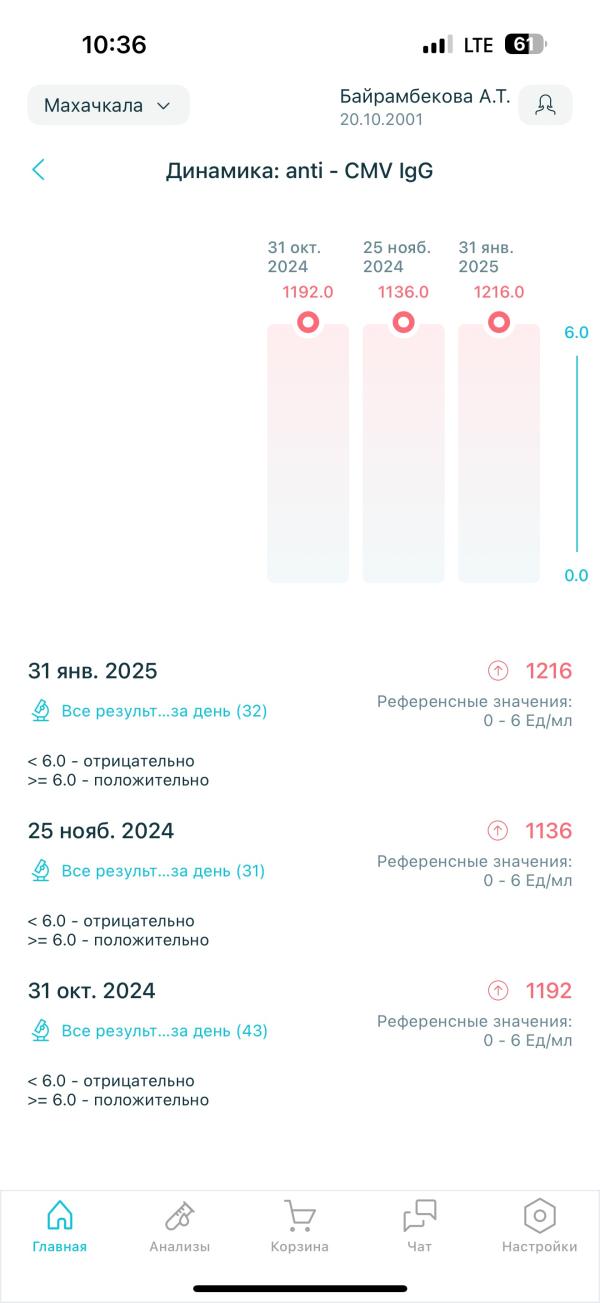Screen dimensions: 600x1303
Task: Tap patient name Байрамбекова А.Т.
Action: tap(425, 97)
